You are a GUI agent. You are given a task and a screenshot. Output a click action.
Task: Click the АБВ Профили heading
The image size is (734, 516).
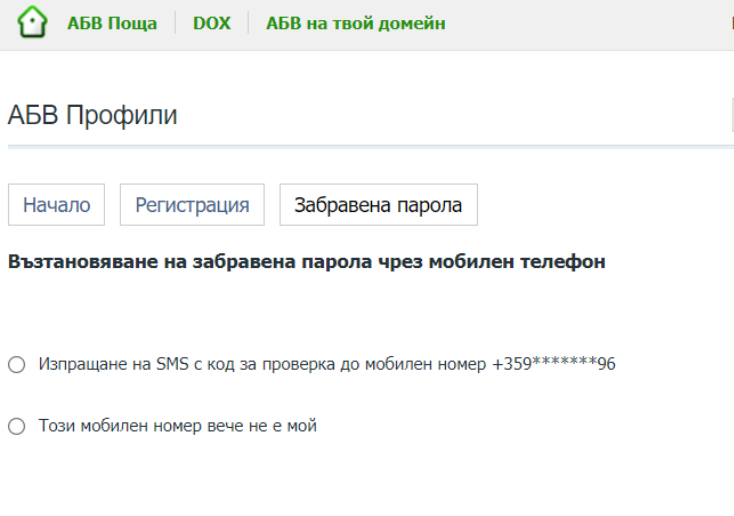pyautogui.click(x=93, y=115)
